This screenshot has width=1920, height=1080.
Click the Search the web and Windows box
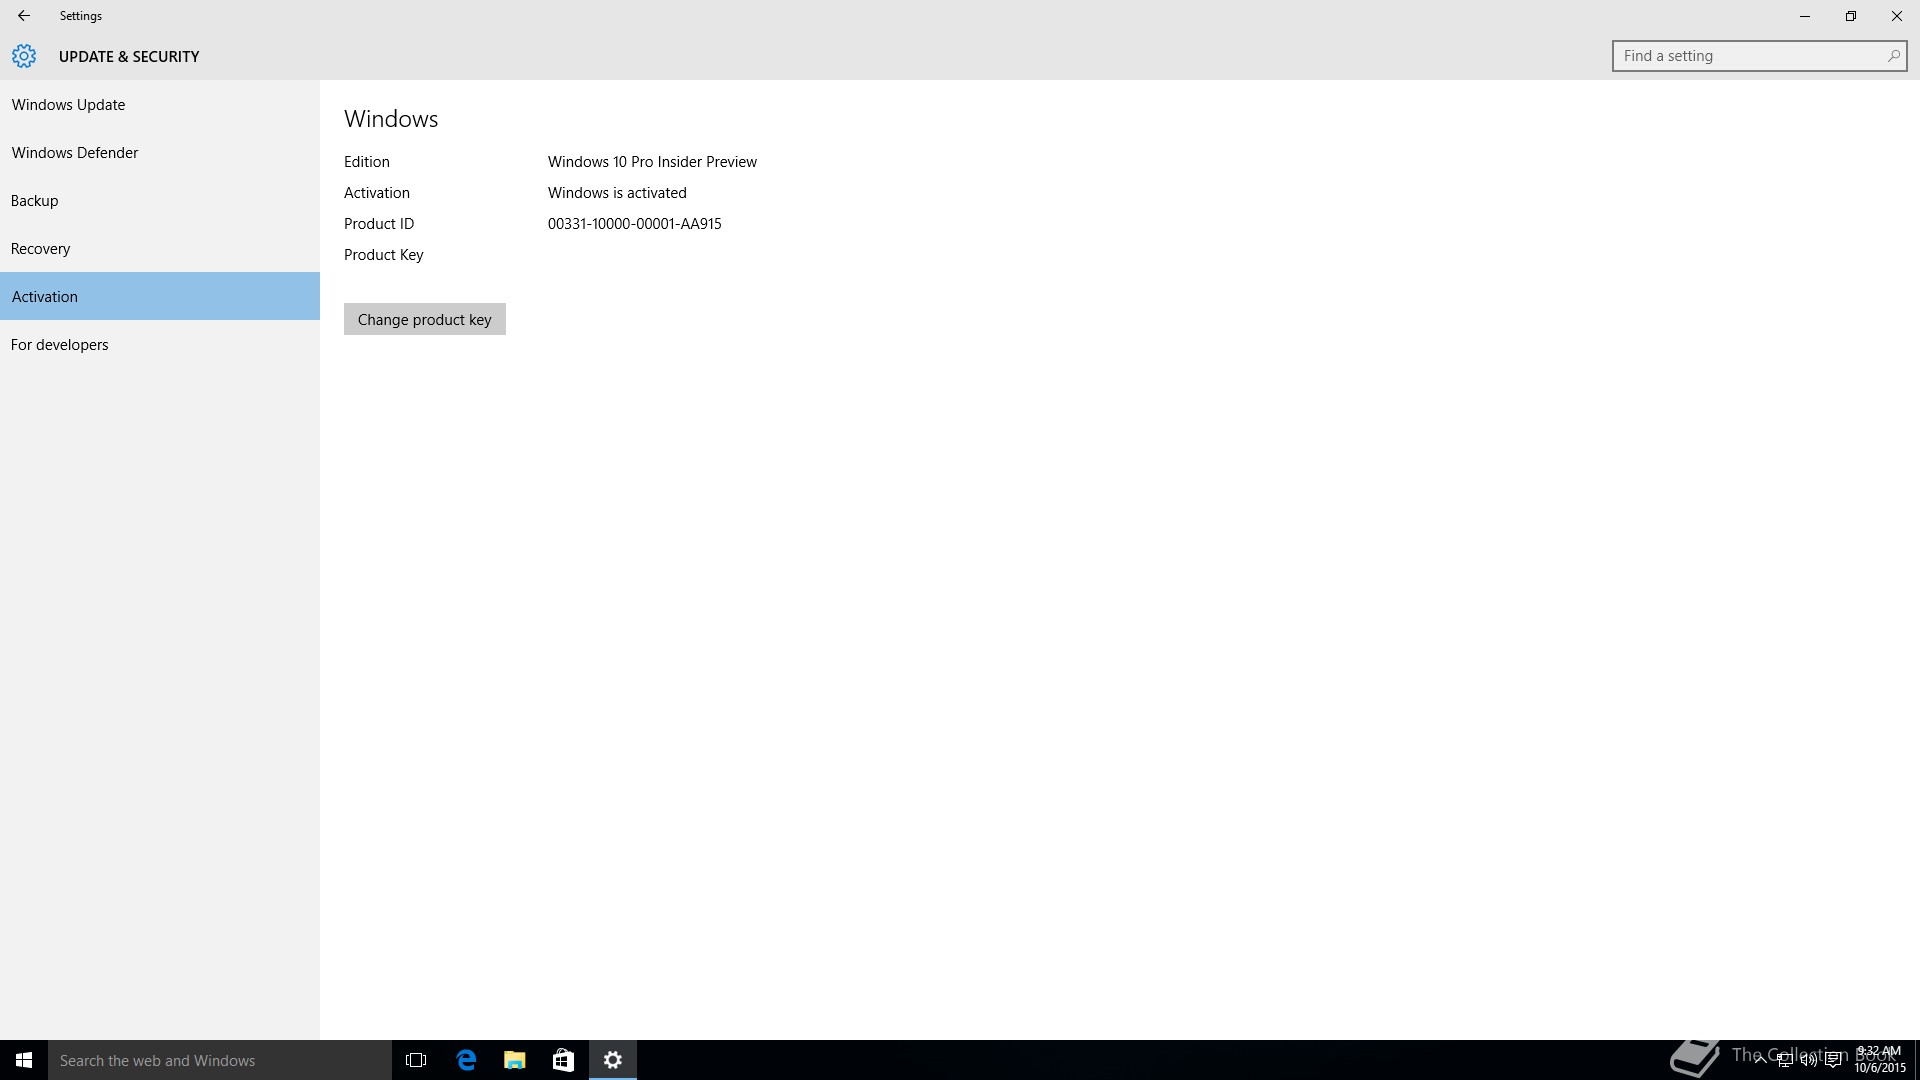[220, 1060]
